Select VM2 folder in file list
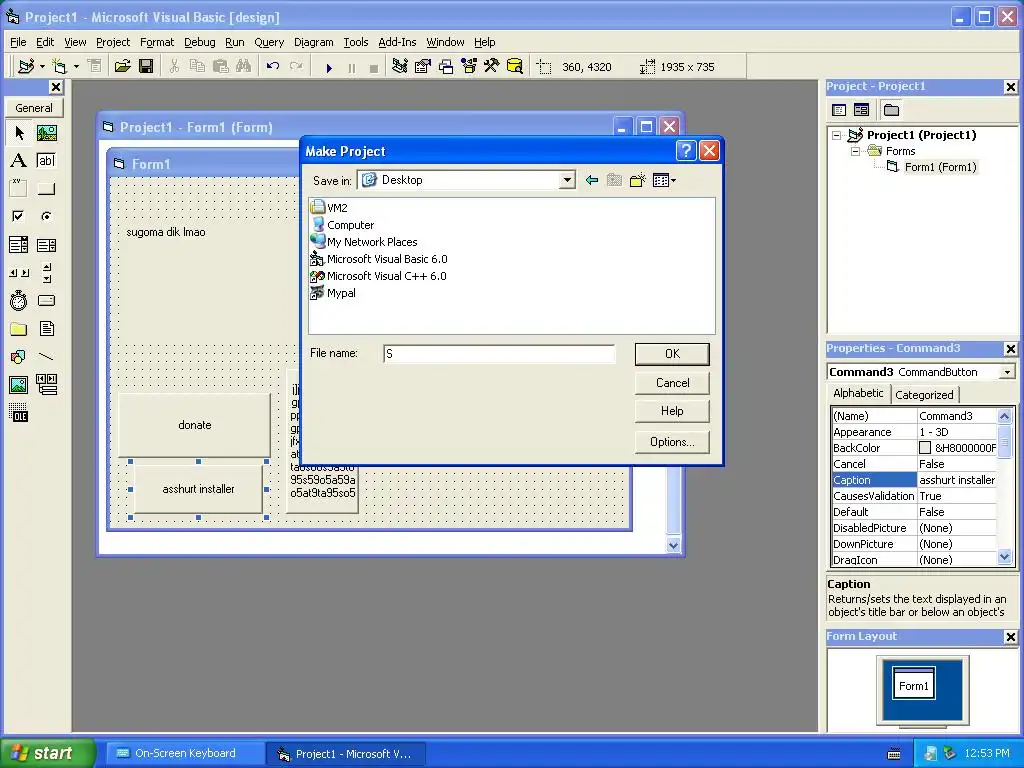Image resolution: width=1024 pixels, height=768 pixels. pos(329,208)
